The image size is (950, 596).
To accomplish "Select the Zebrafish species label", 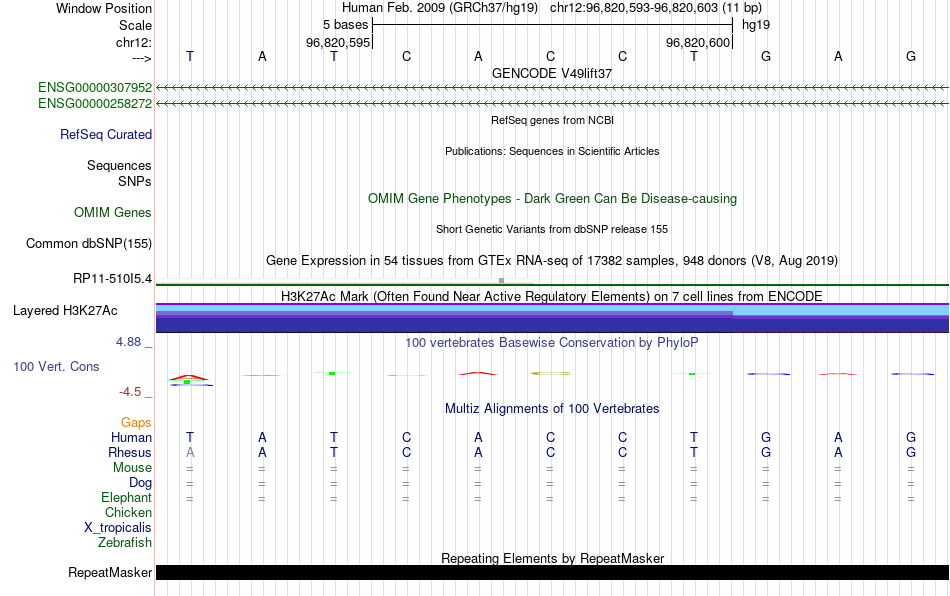I will 125,542.
